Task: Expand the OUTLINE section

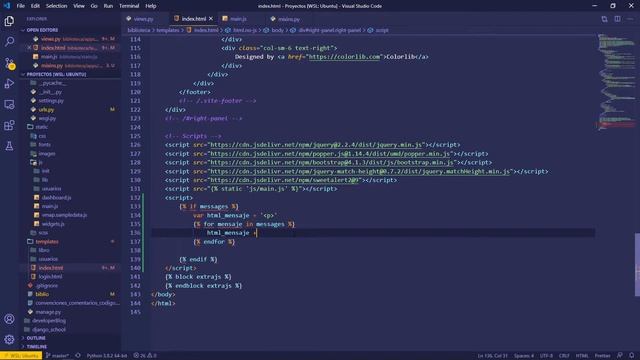Action: tap(36, 338)
